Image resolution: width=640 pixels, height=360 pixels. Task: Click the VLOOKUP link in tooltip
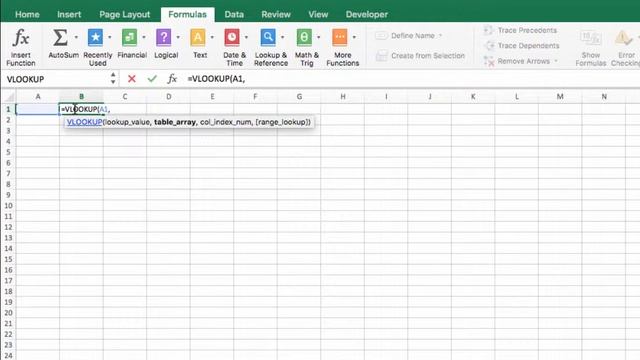click(x=84, y=122)
